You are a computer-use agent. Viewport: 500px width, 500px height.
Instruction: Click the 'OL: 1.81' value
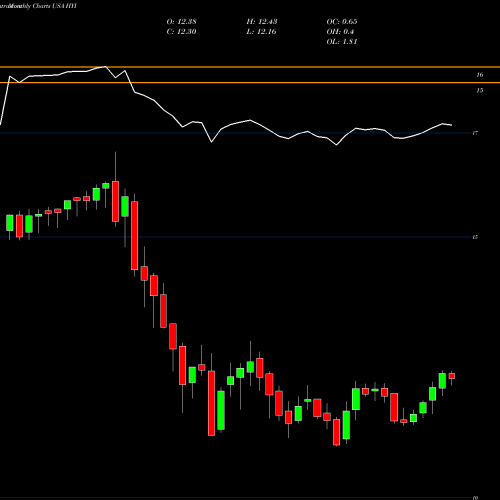click(342, 42)
